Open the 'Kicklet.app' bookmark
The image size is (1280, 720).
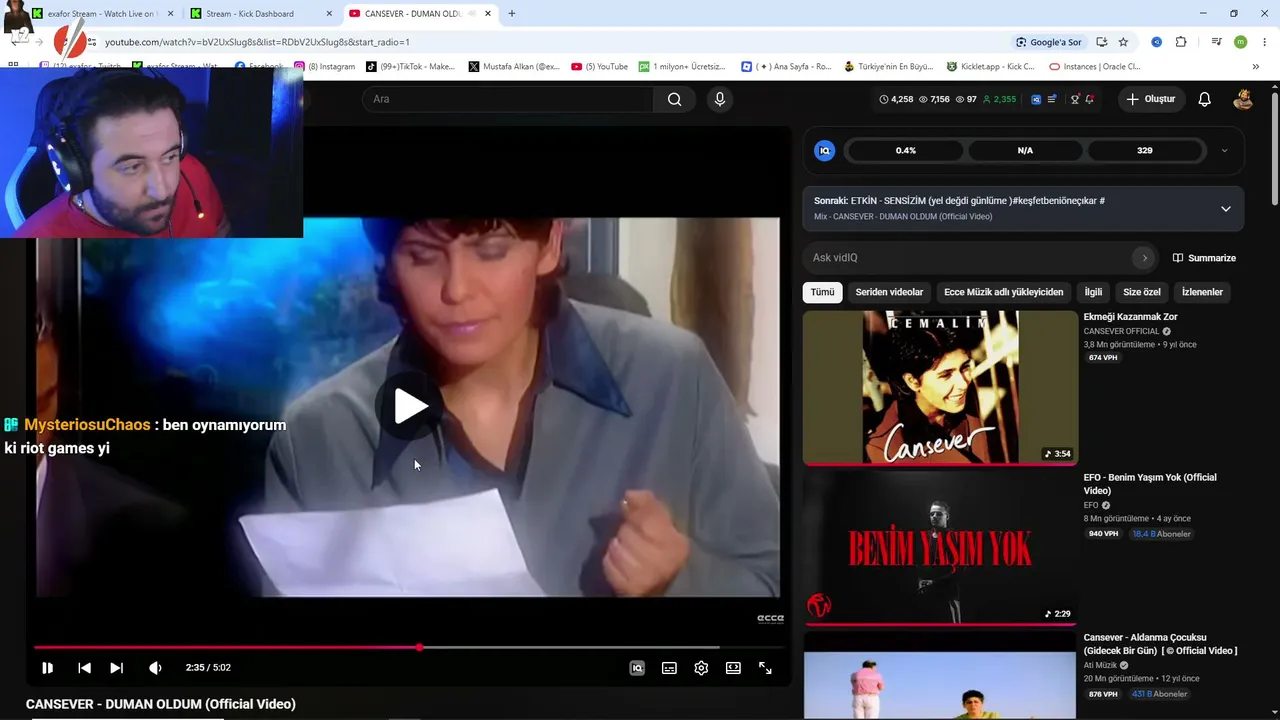[x=993, y=67]
